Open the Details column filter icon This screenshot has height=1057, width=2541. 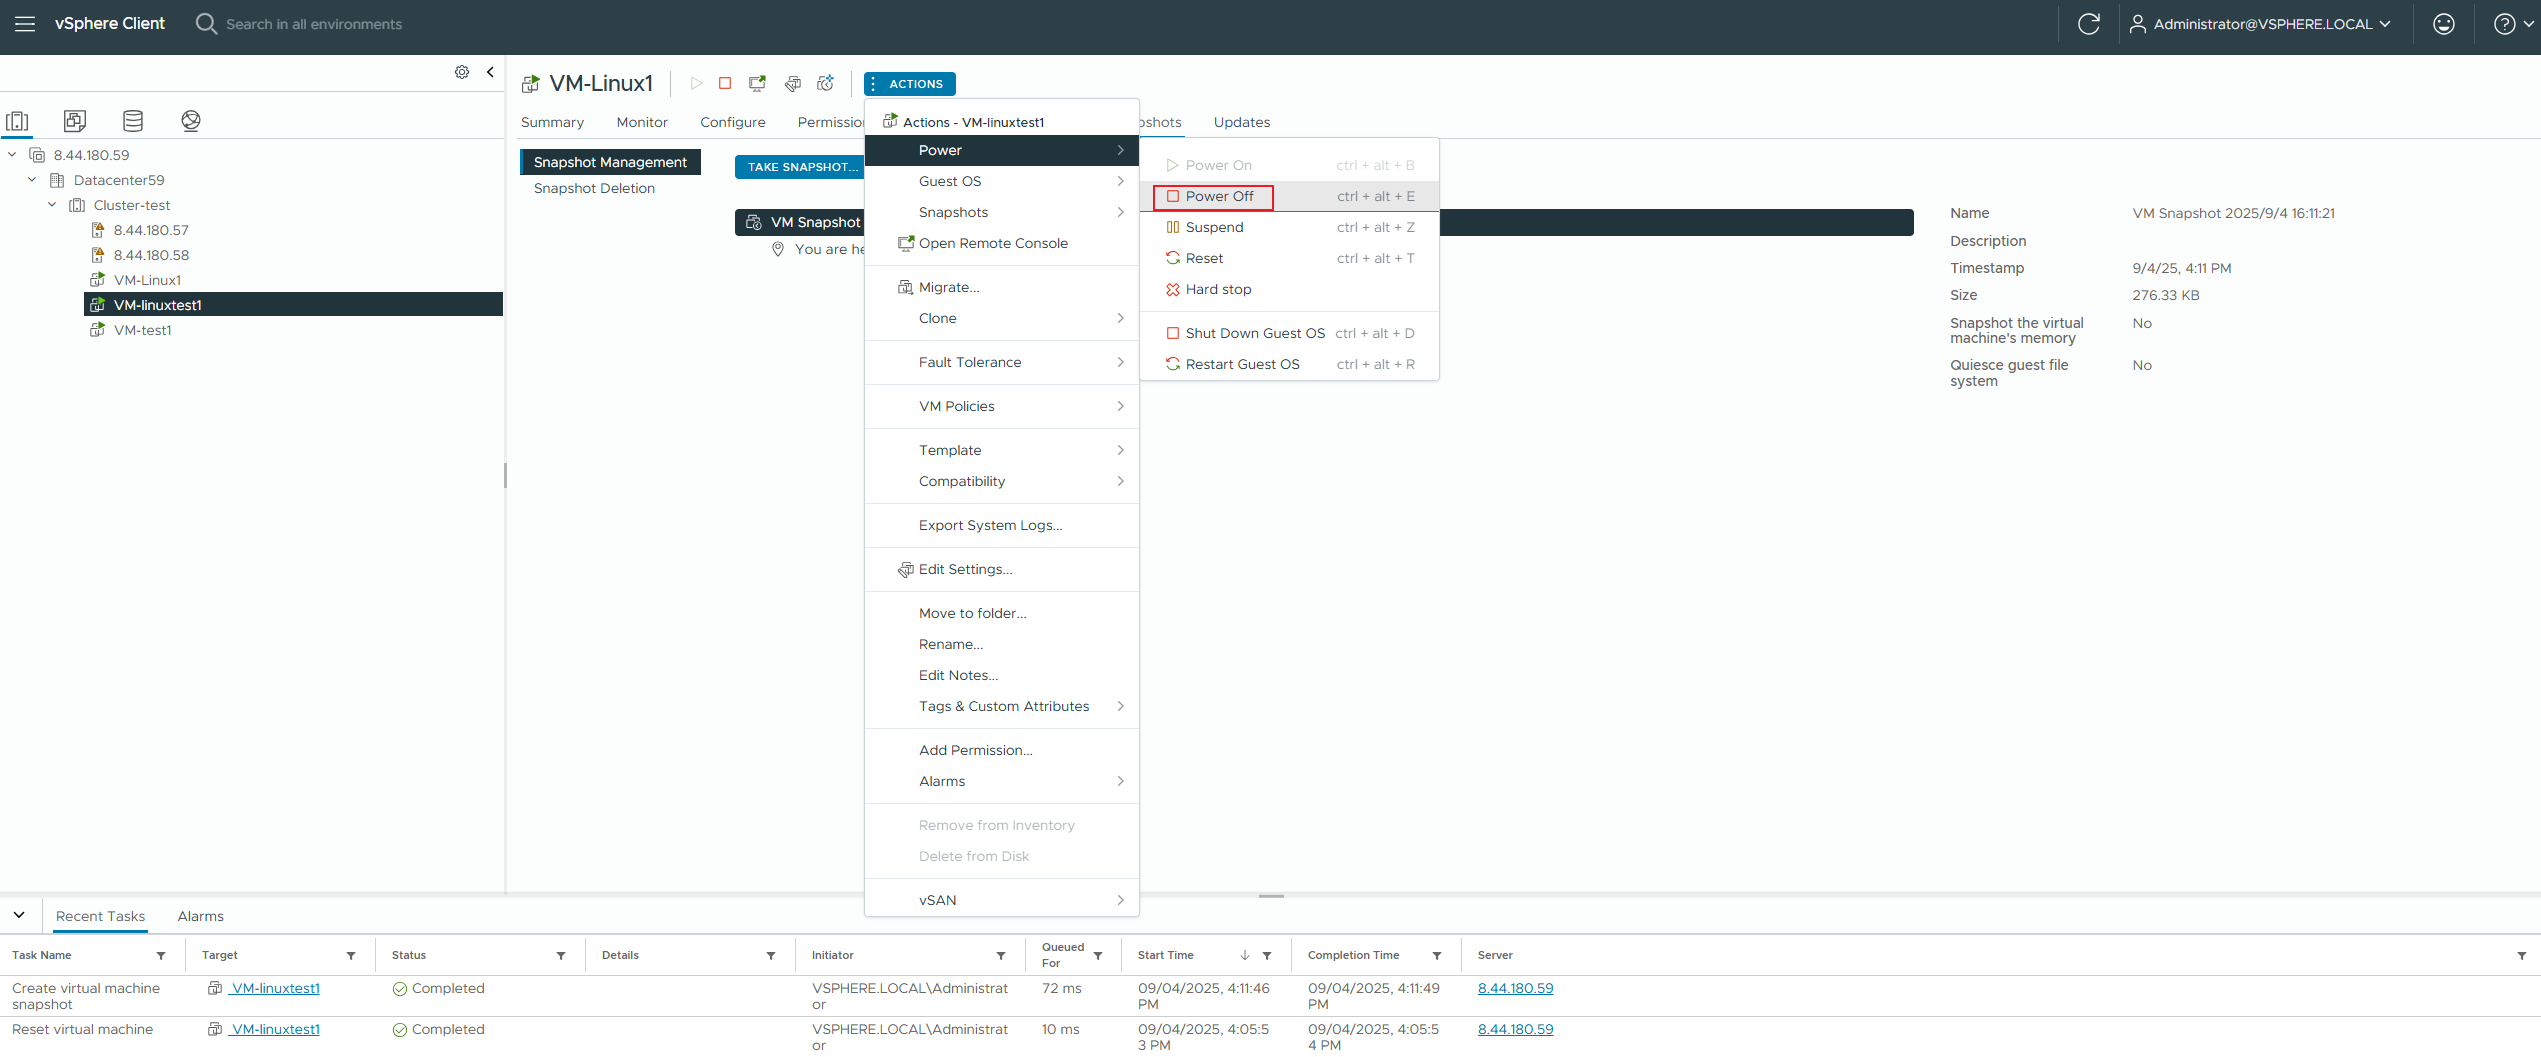(771, 956)
